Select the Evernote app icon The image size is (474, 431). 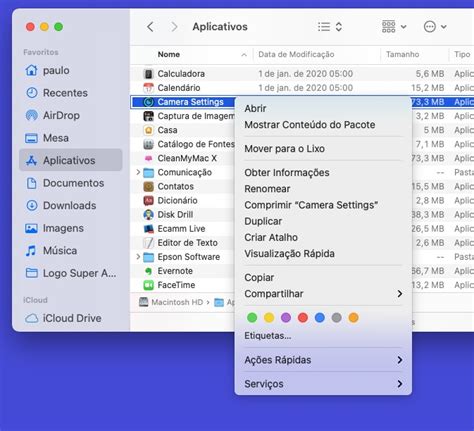pos(148,271)
